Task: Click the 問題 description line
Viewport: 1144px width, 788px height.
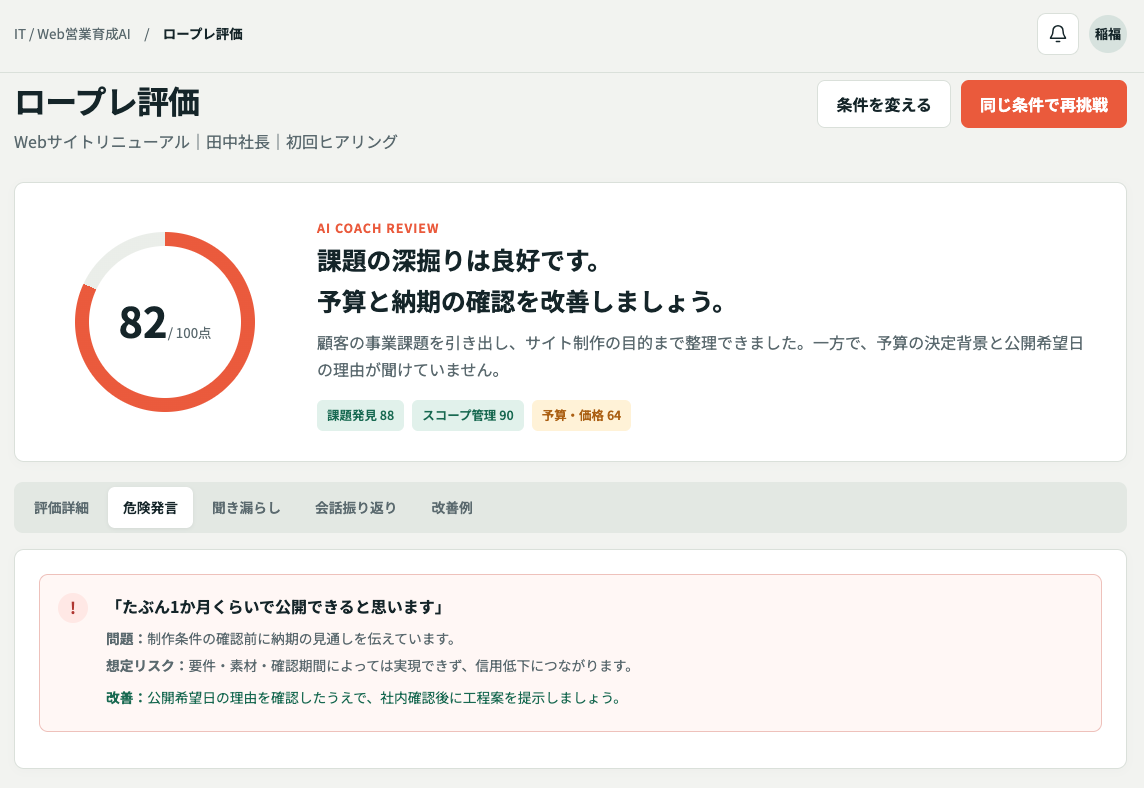Action: (x=282, y=639)
